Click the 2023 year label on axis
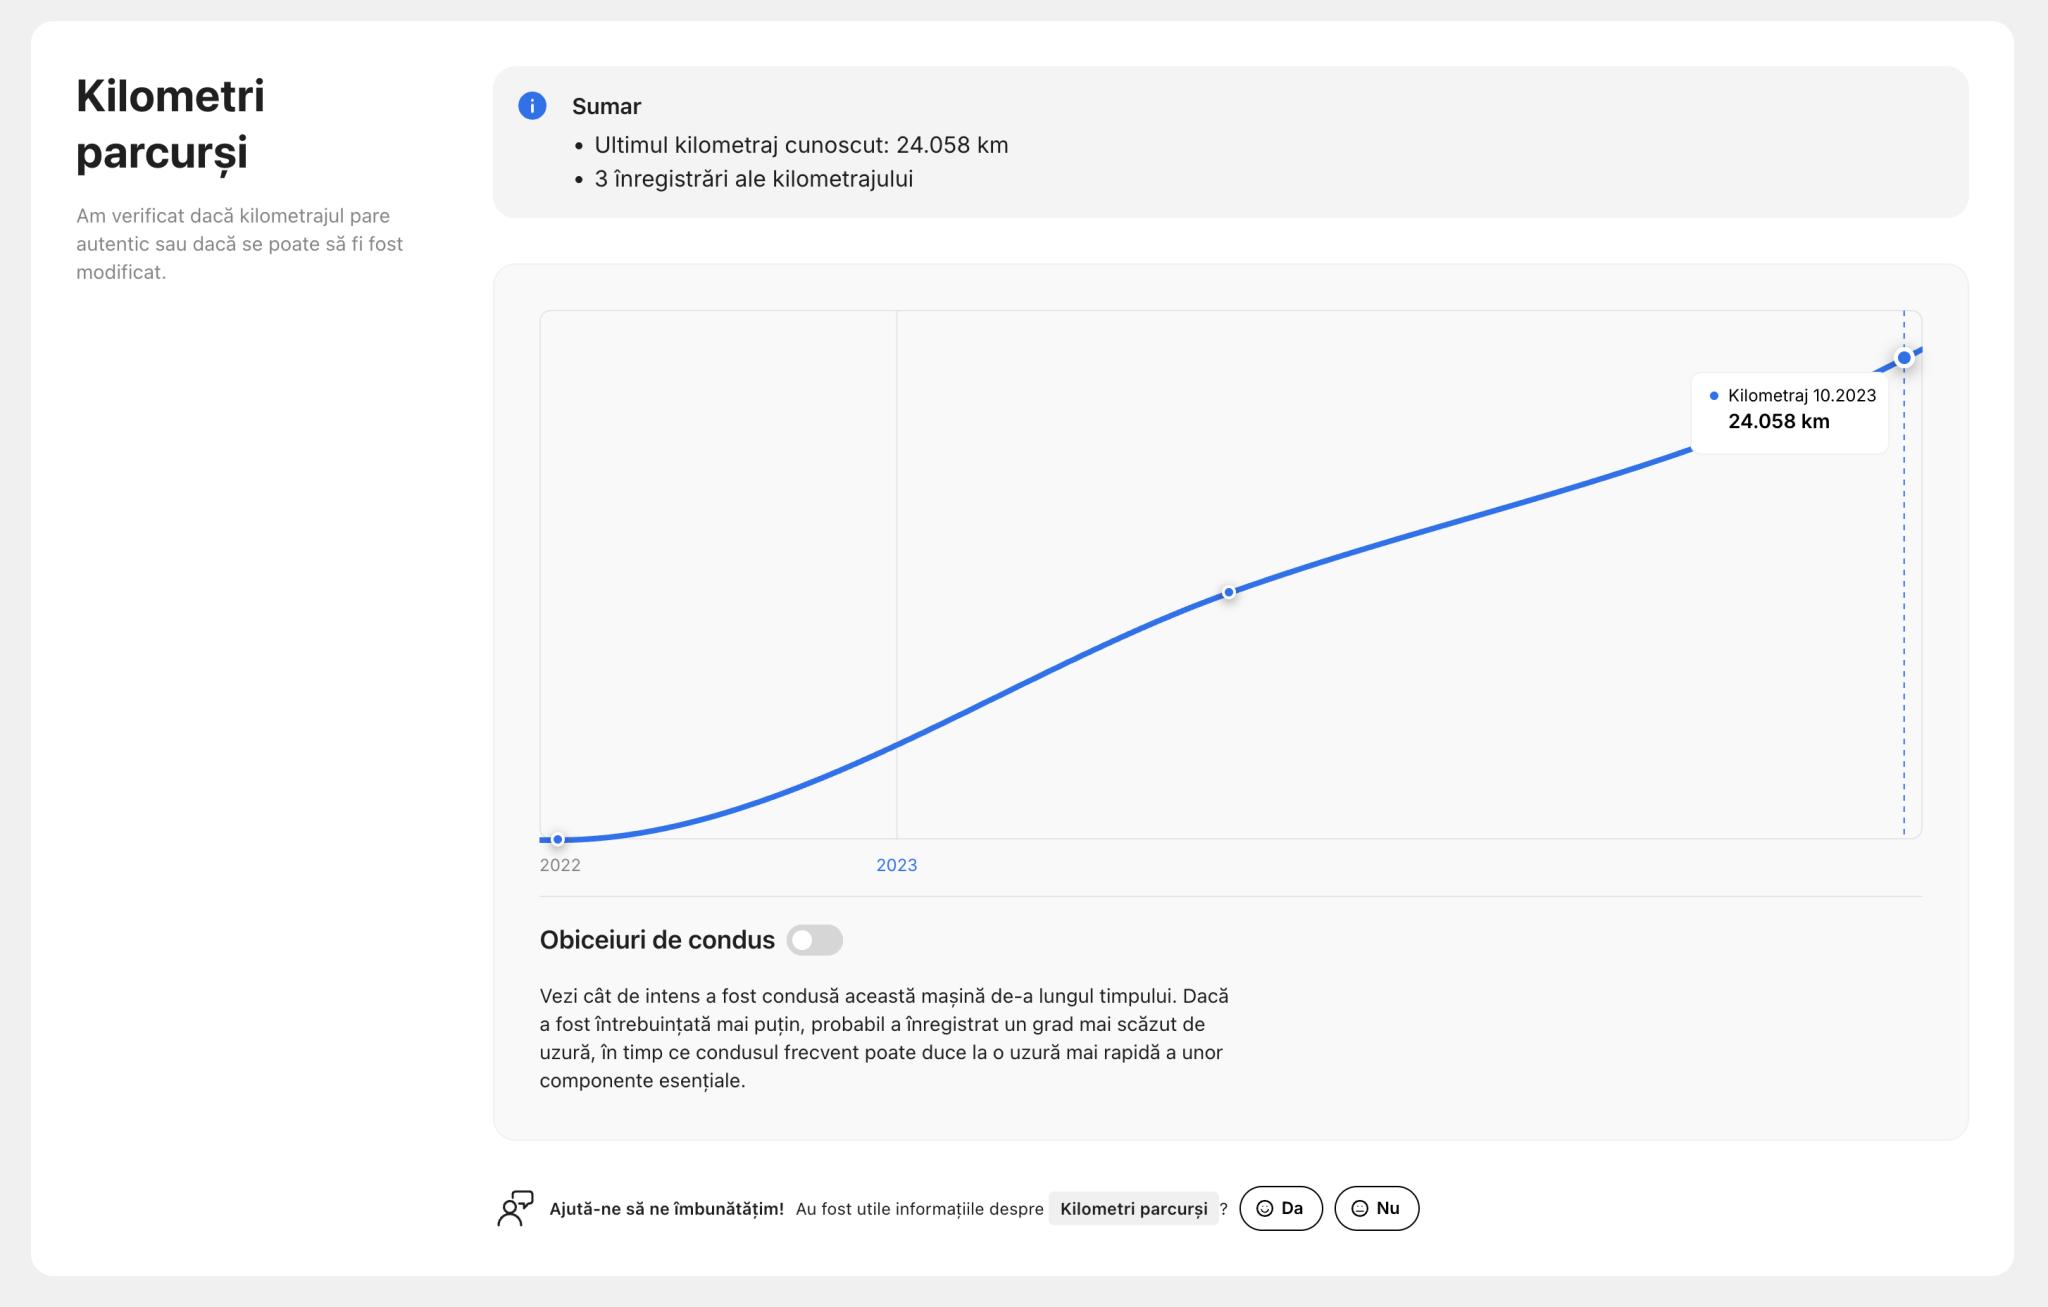 tap(896, 865)
